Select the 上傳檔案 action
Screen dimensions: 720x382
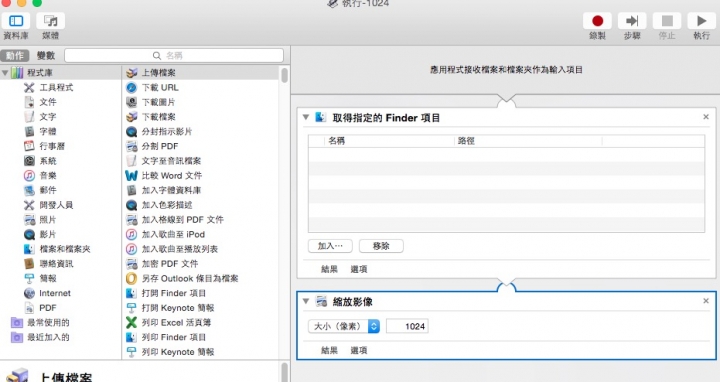point(158,73)
